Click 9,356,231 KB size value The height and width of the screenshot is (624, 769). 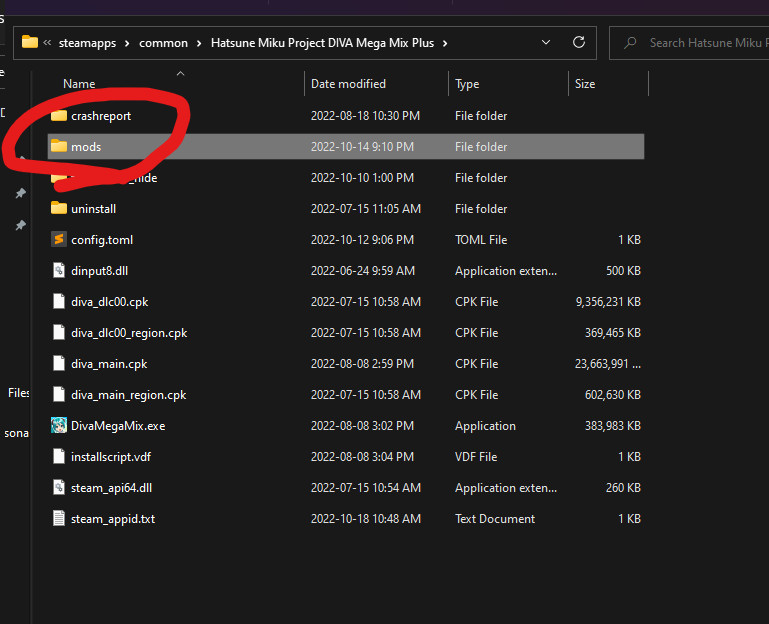(608, 302)
